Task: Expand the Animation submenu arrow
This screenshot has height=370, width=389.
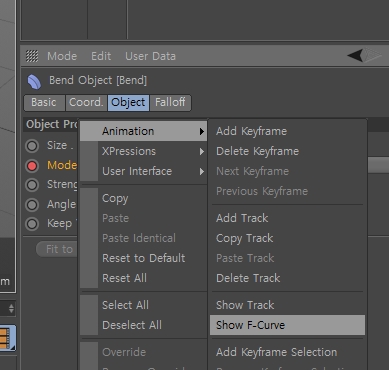Action: pos(201,132)
